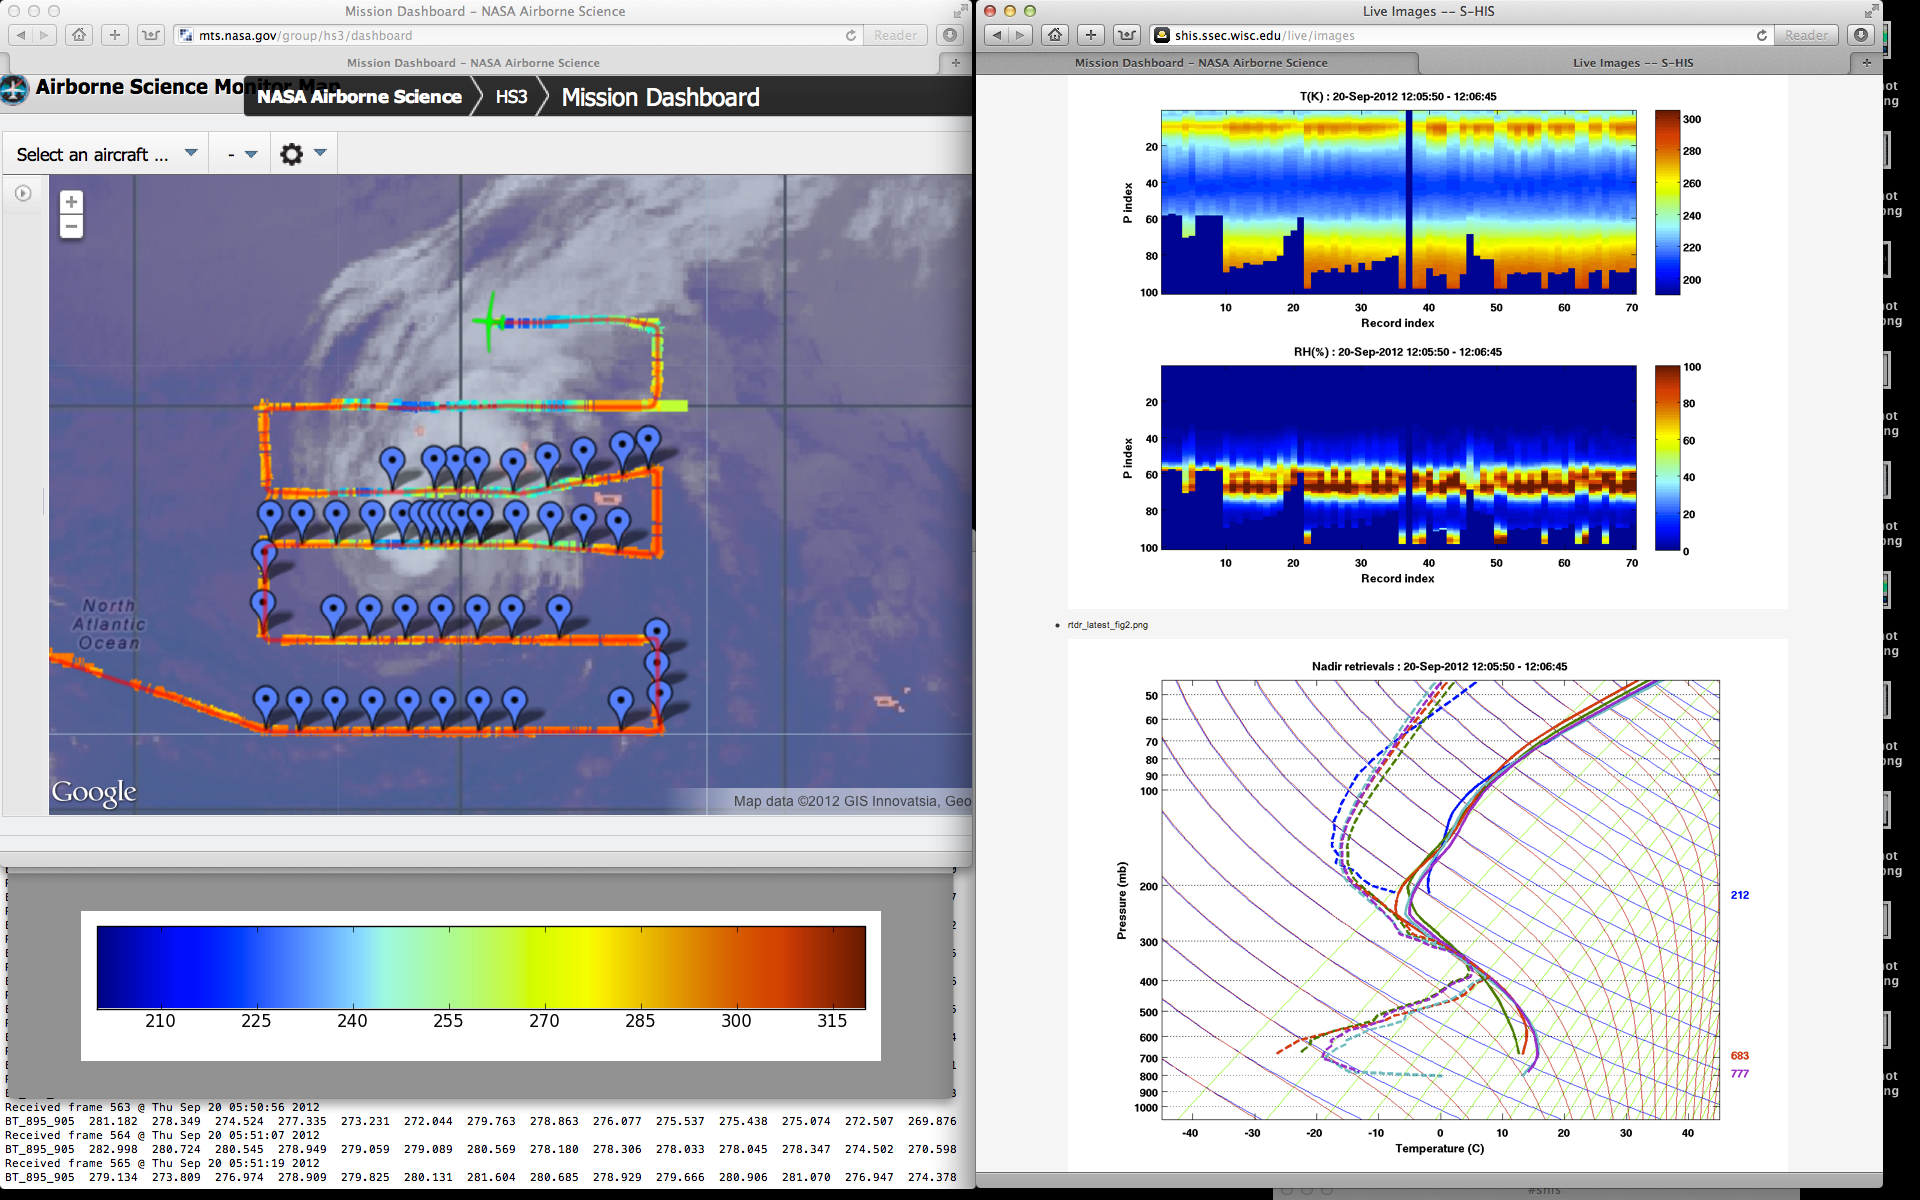The height and width of the screenshot is (1200, 1920).
Task: Open new tab in left browser window
Action: coord(955,62)
